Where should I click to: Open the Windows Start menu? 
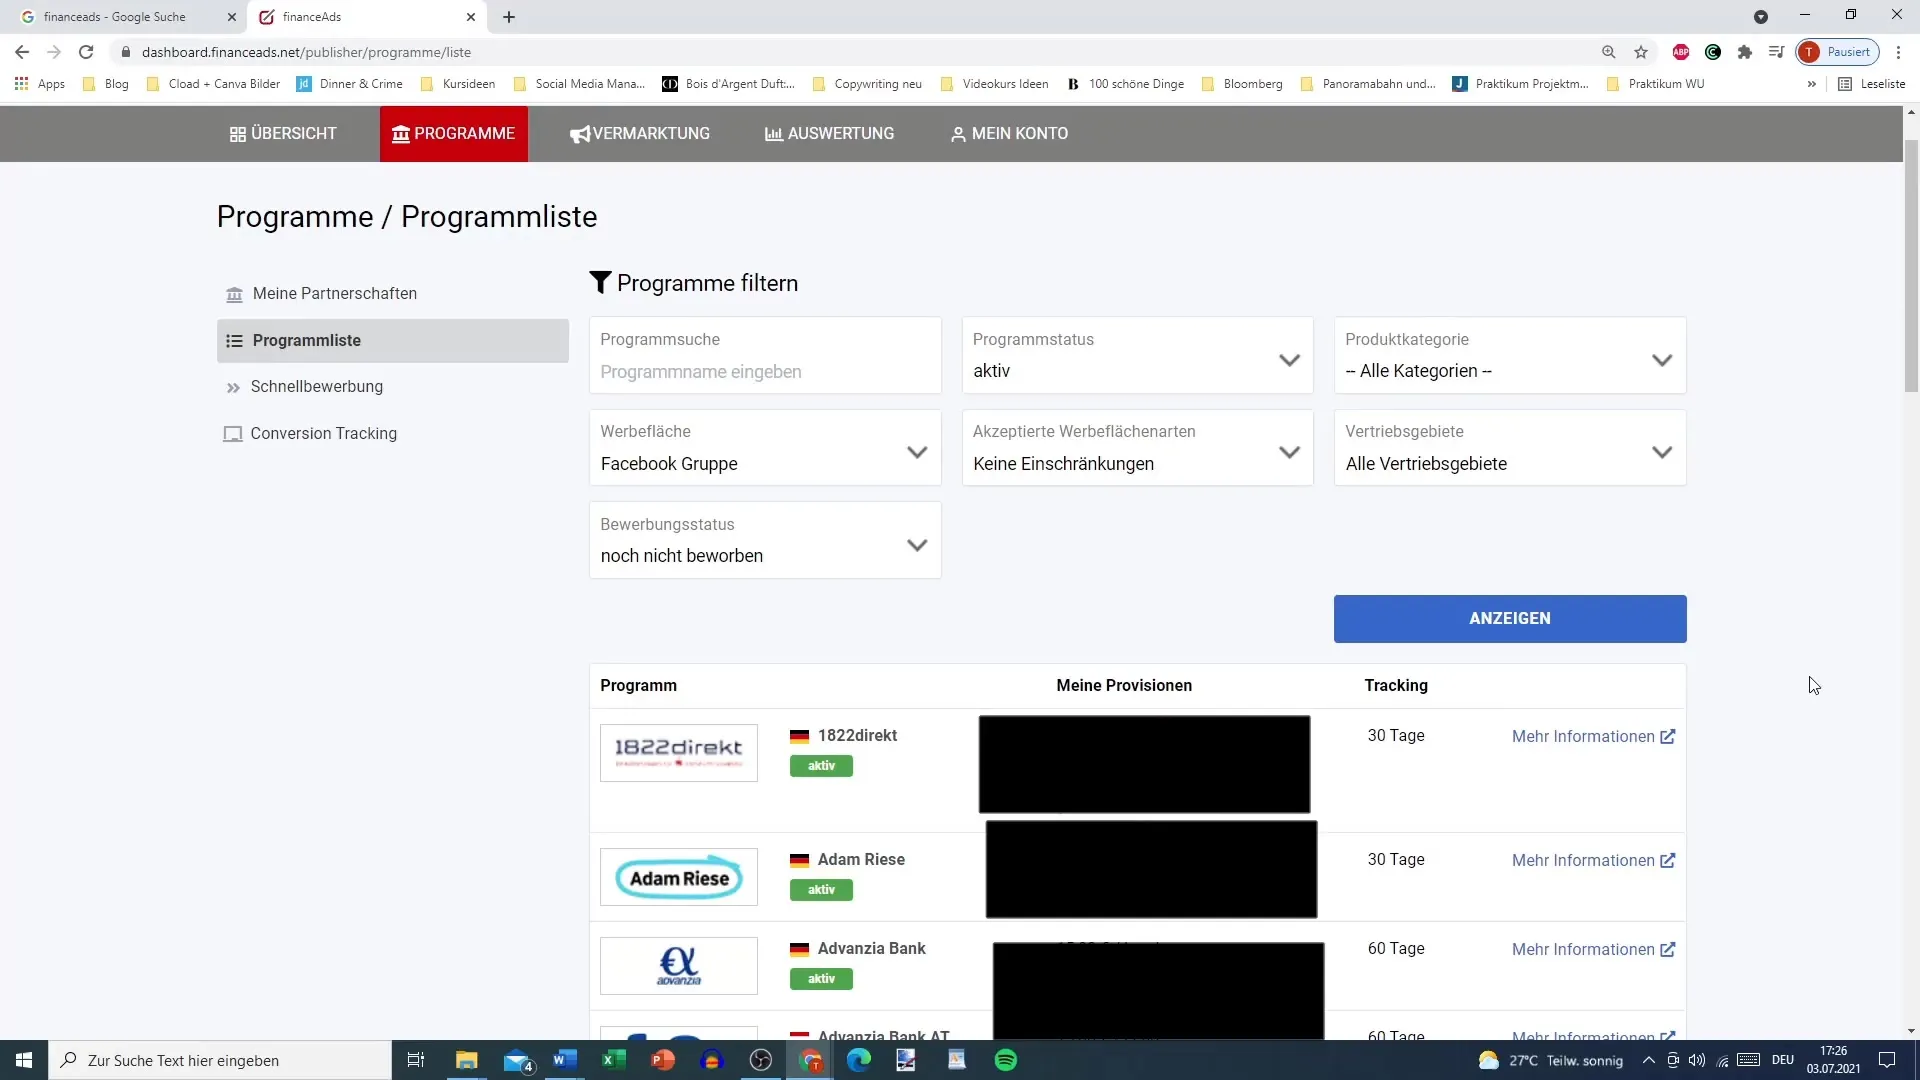pyautogui.click(x=24, y=1060)
